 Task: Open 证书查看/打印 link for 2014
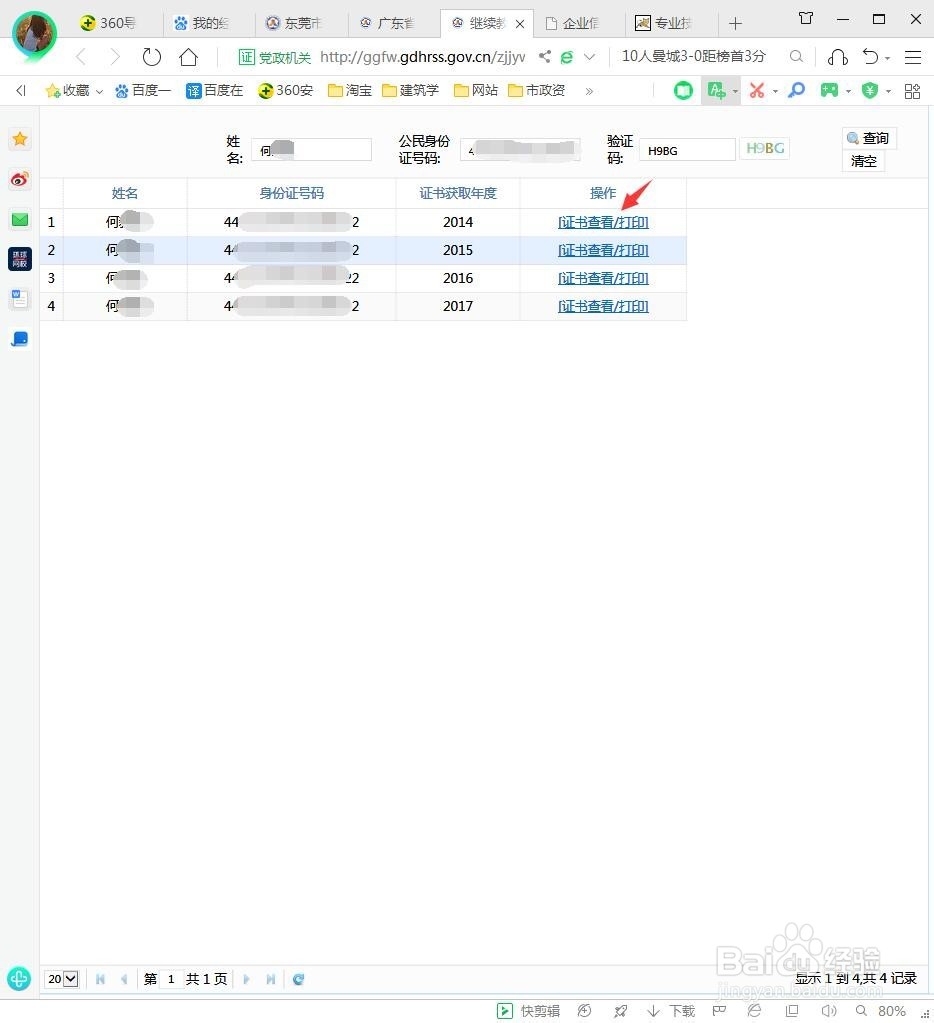click(x=603, y=222)
